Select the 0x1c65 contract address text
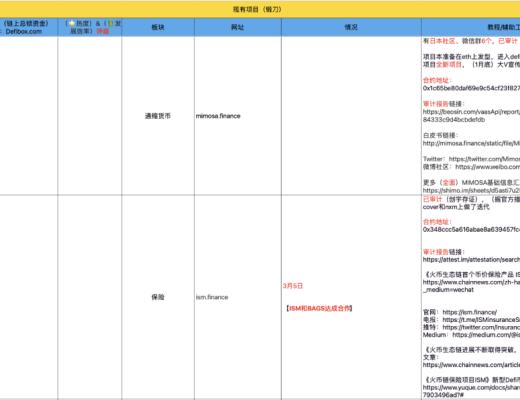Image resolution: width=520 pixels, height=400 pixels. pyautogui.click(x=471, y=88)
